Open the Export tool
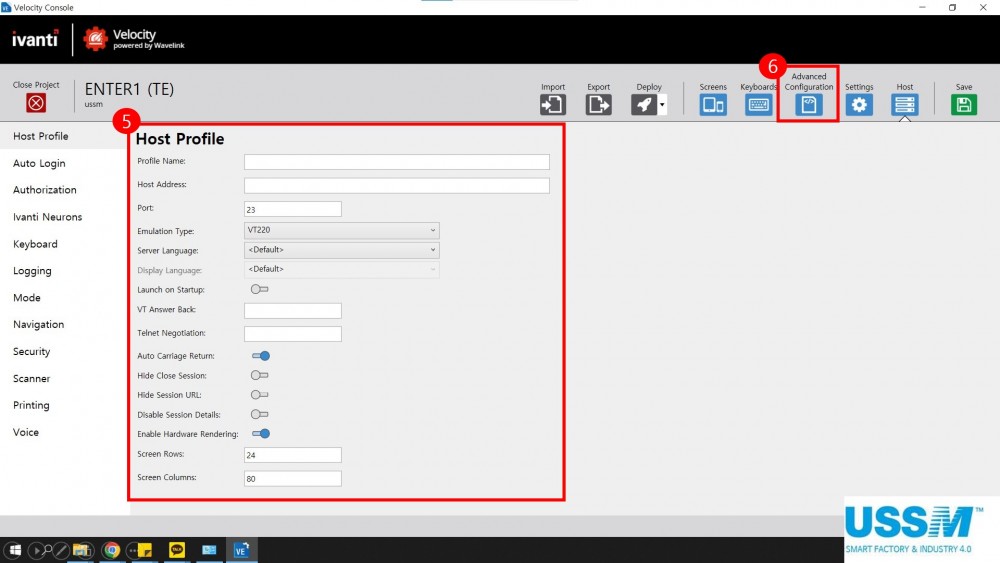Viewport: 1000px width, 563px height. click(x=598, y=104)
